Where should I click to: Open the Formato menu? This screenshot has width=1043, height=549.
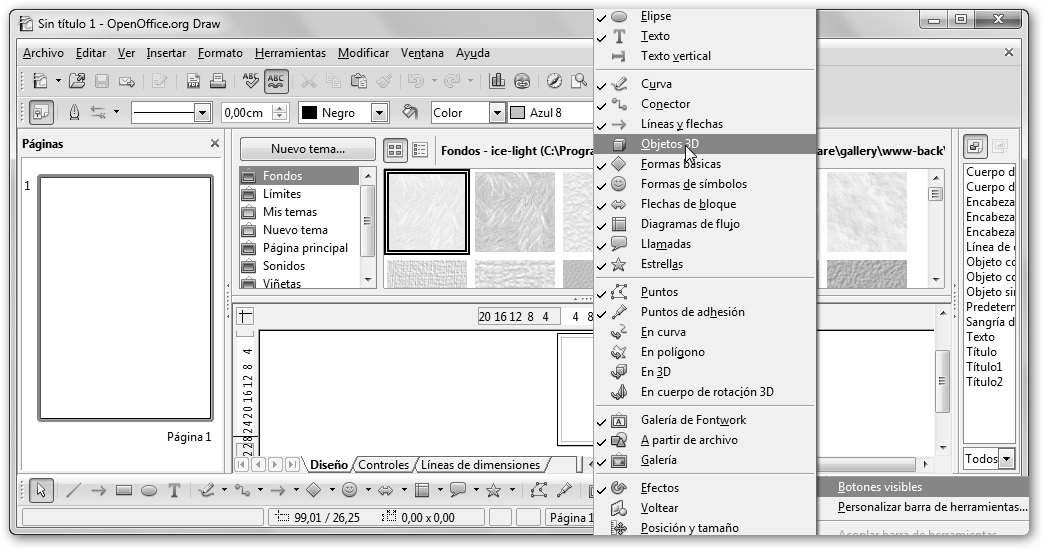[220, 53]
